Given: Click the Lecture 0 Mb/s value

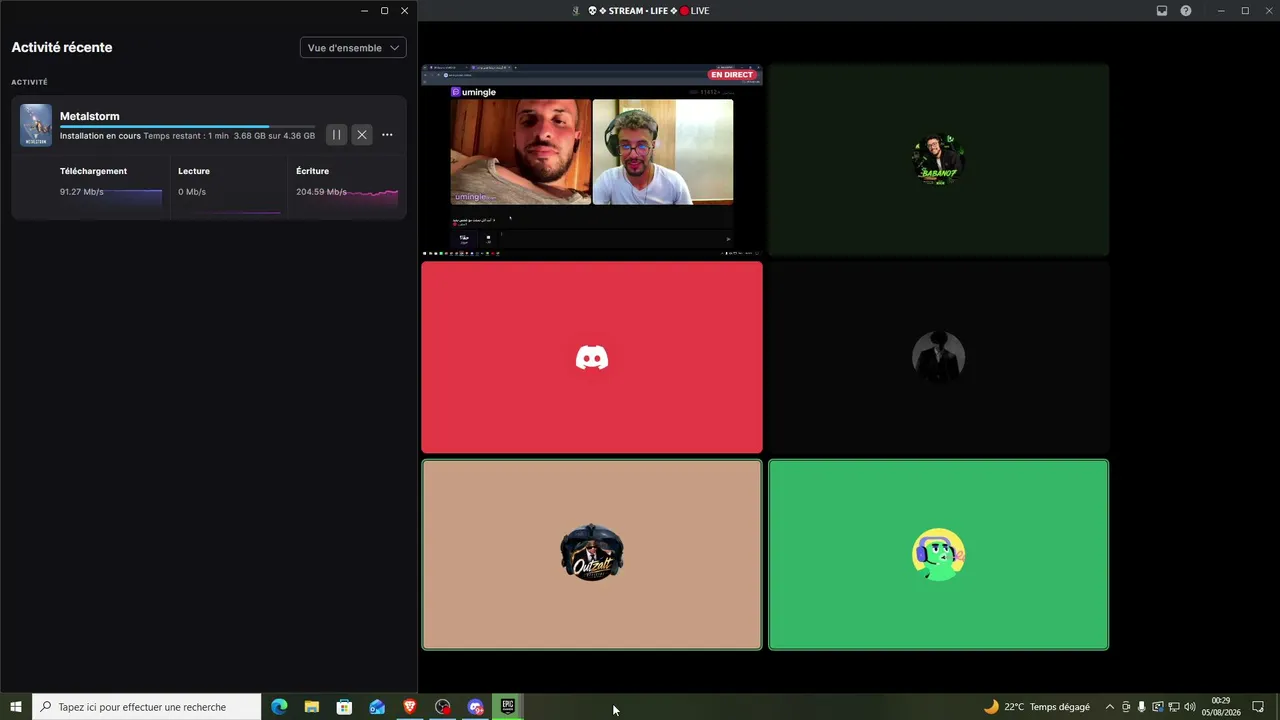Looking at the screenshot, I should coord(192,192).
